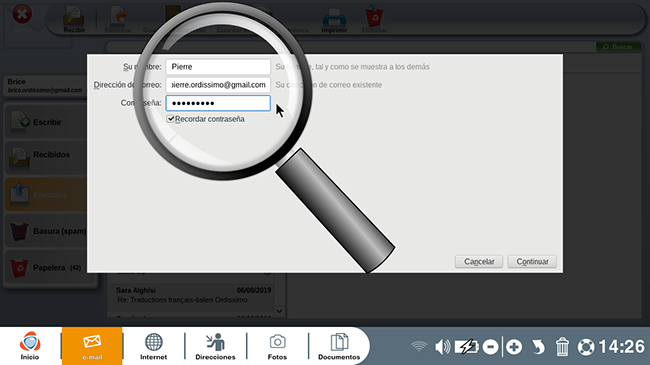Click the trash can tray icon
The height and width of the screenshot is (365, 650).
562,347
